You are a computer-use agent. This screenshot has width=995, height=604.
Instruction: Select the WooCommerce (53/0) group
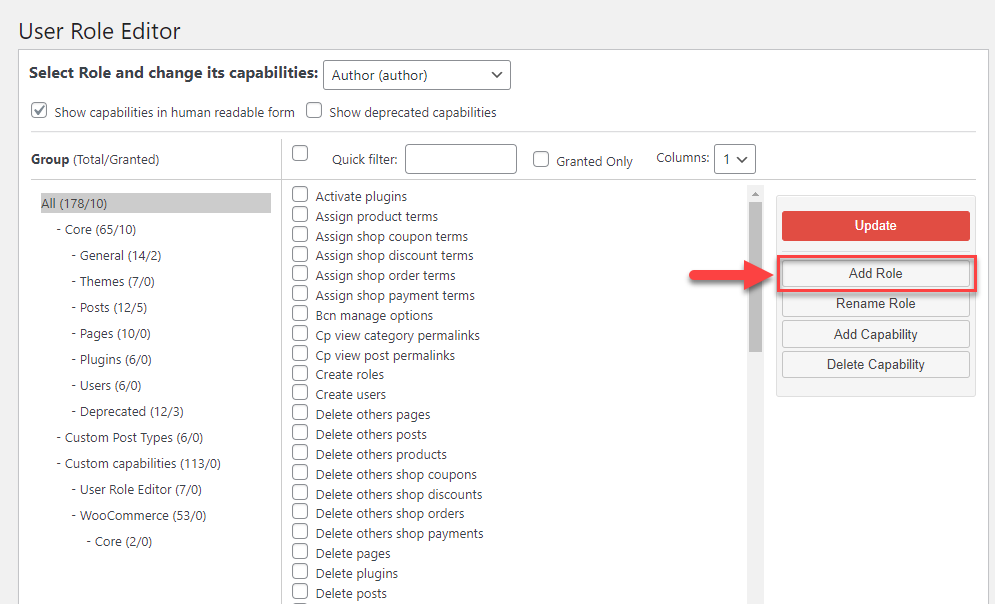tap(143, 516)
